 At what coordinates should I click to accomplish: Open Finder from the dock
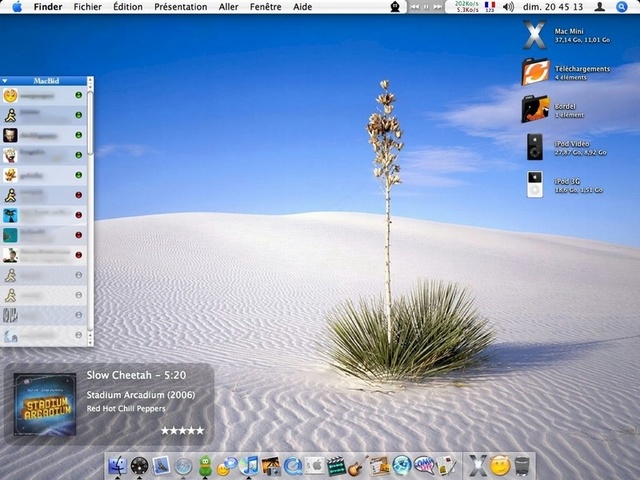pos(117,465)
